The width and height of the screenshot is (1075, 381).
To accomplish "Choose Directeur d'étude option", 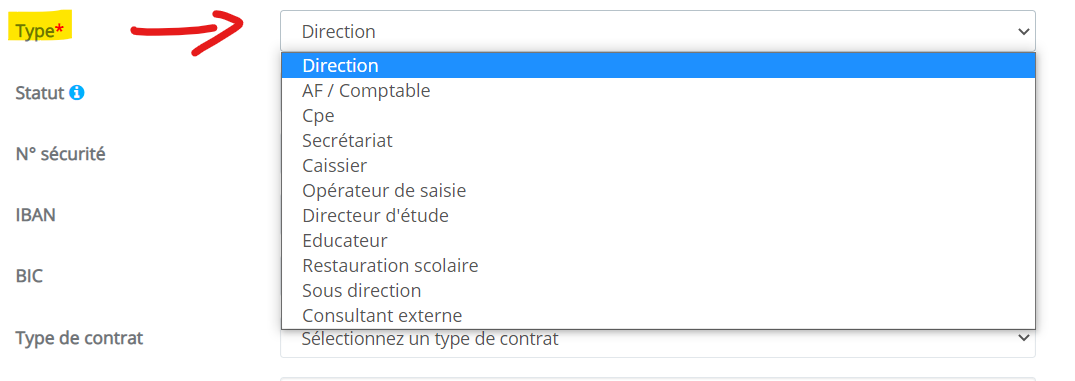I will tap(658, 216).
